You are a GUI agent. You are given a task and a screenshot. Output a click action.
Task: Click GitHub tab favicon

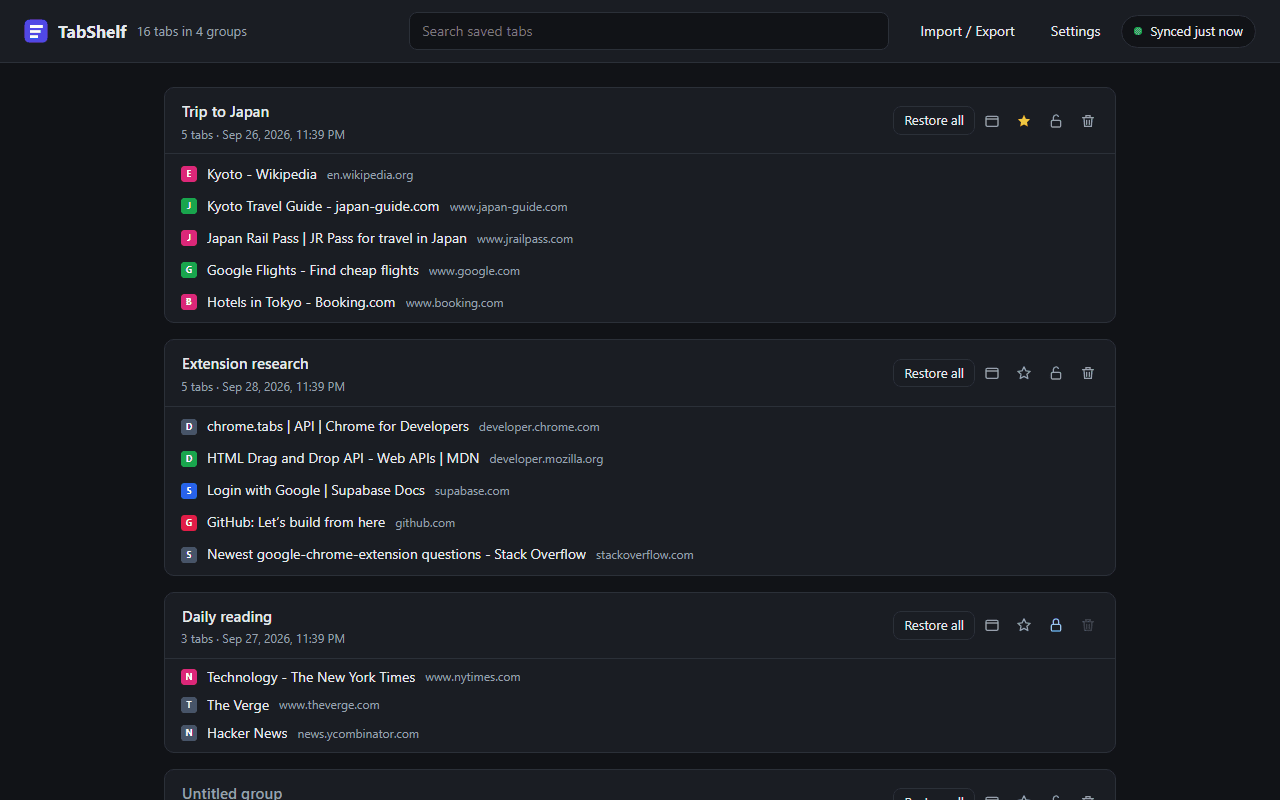point(189,523)
